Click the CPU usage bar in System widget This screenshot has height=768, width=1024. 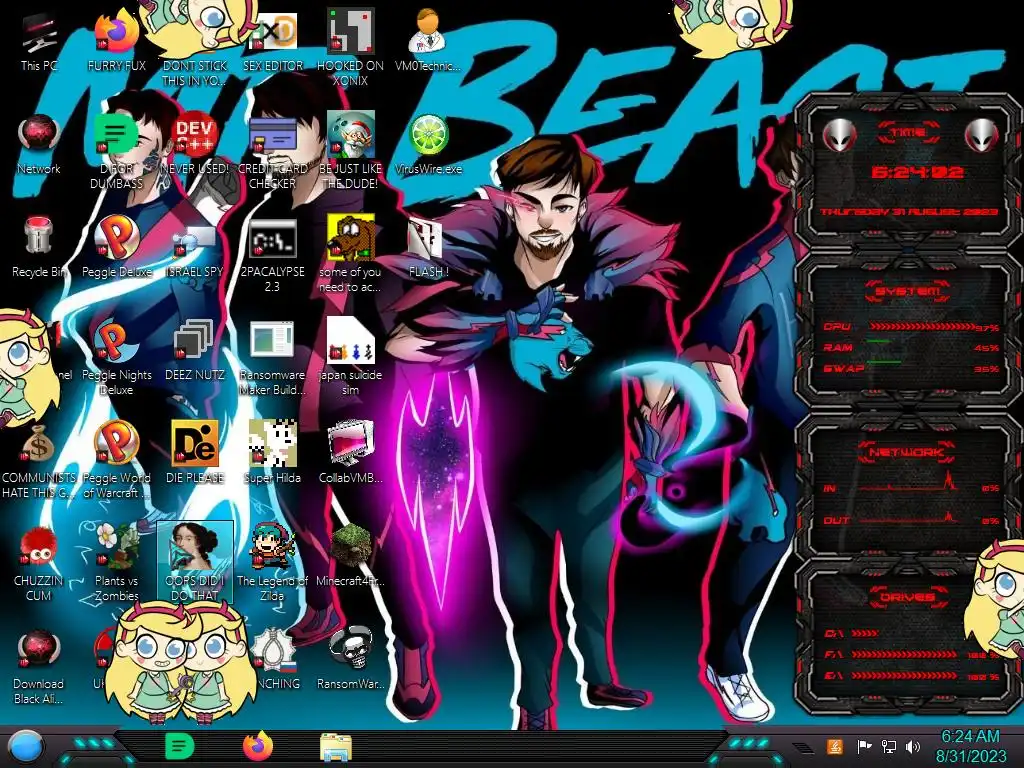coord(921,327)
